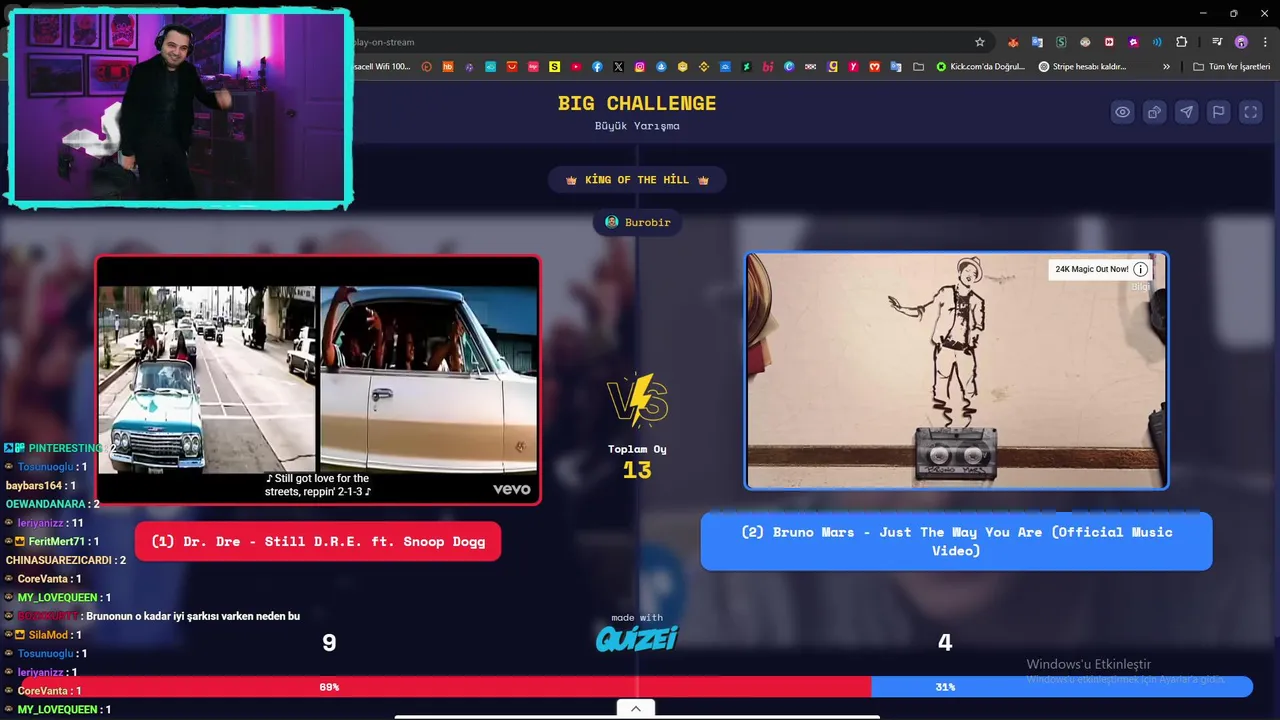Open the Burobir user chip

(x=637, y=222)
